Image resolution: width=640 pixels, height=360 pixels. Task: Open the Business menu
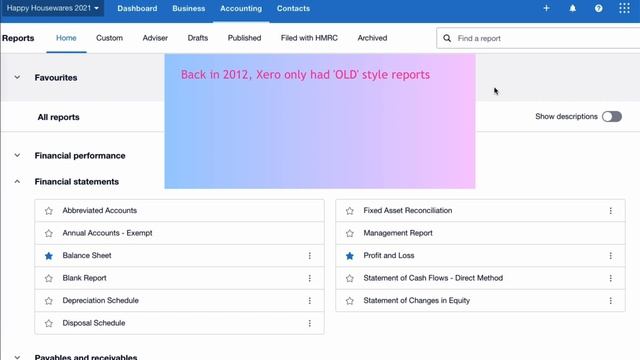click(x=189, y=8)
